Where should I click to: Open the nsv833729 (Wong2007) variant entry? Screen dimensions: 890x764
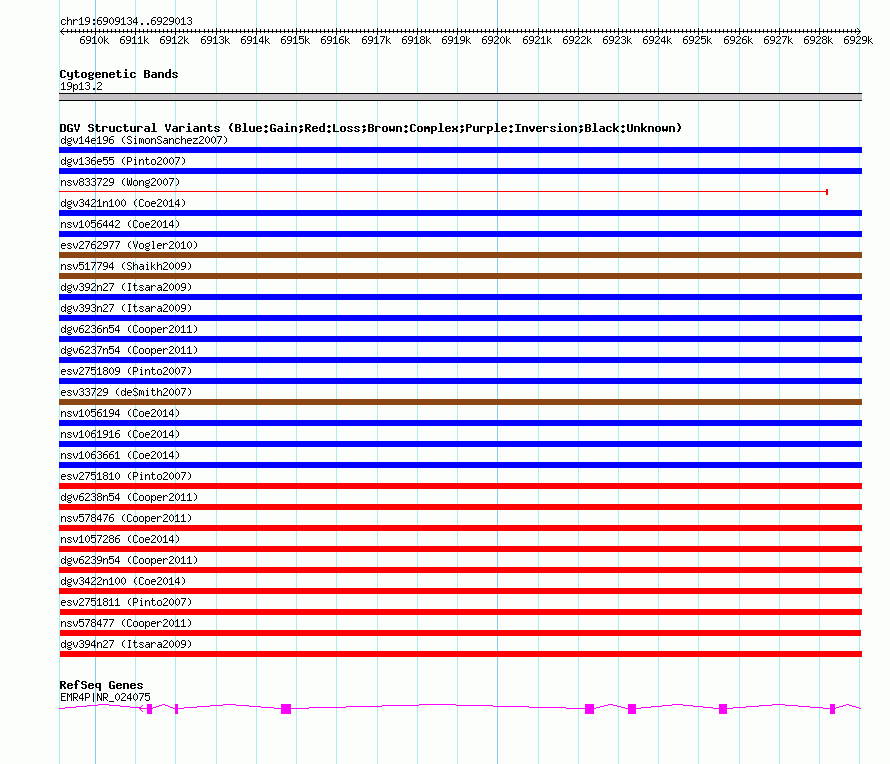point(120,182)
